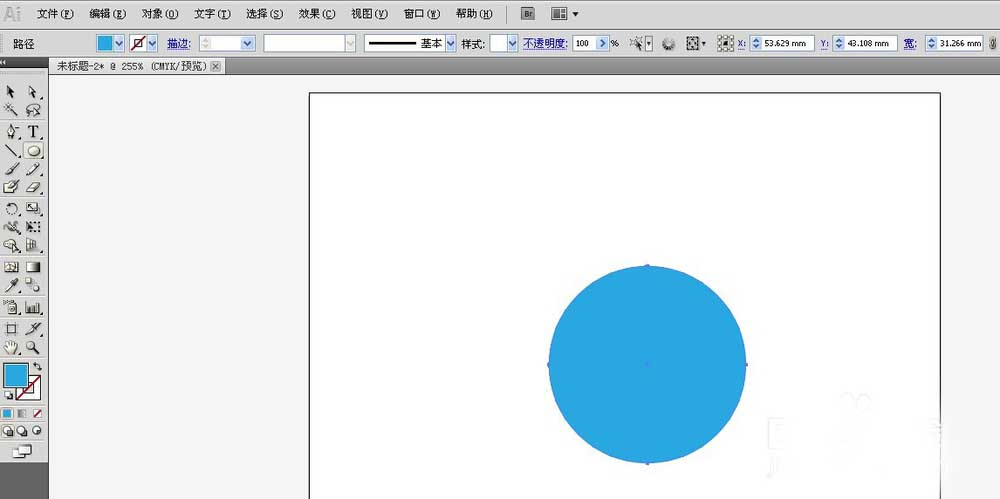
Task: Select the Free Transform tool
Action: 33,227
